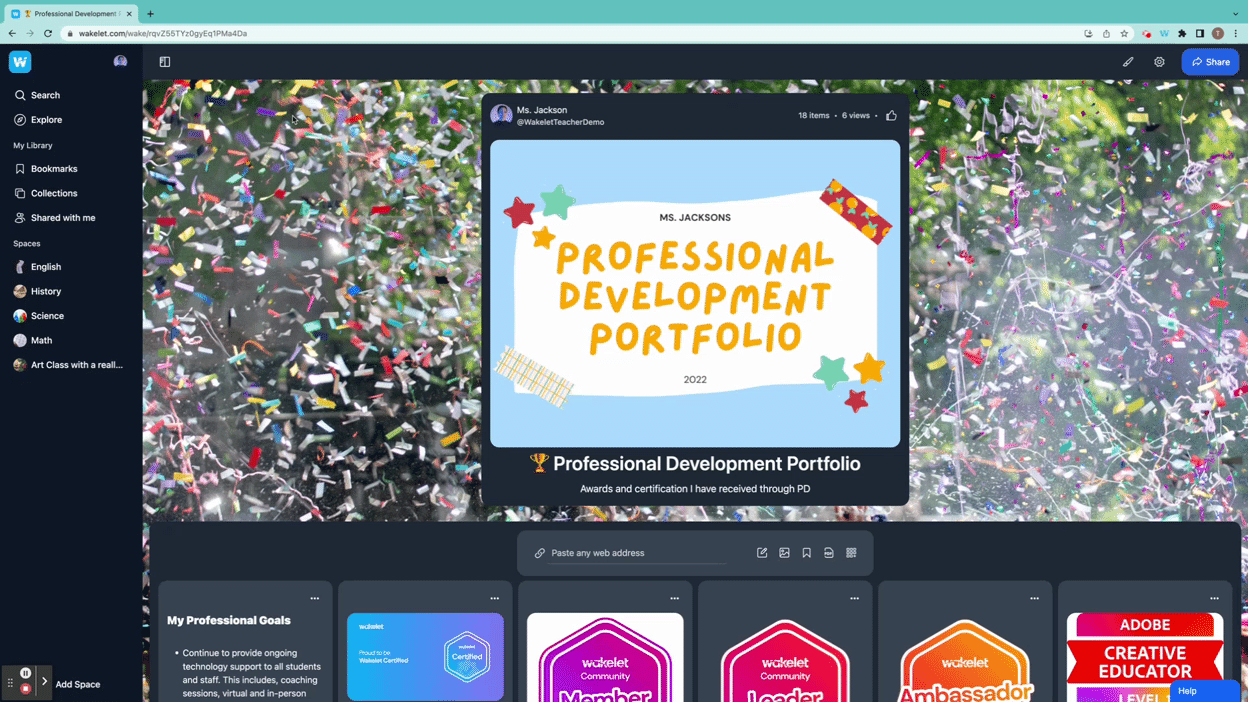This screenshot has height=702, width=1248.
Task: Toggle the sidebar panel icon
Action: click(165, 62)
